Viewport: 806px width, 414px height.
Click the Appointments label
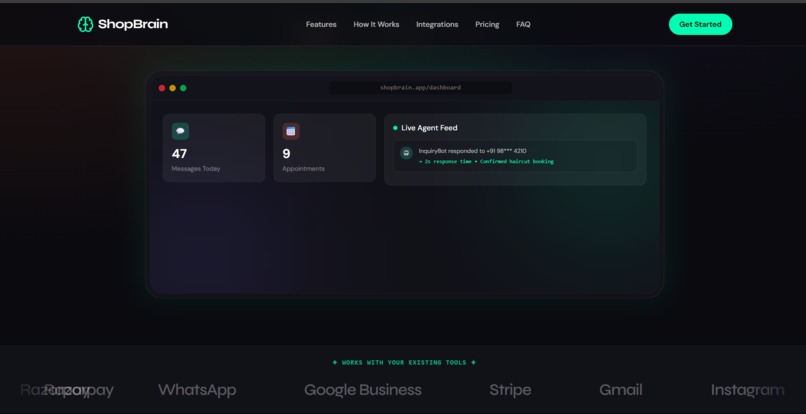click(x=303, y=169)
